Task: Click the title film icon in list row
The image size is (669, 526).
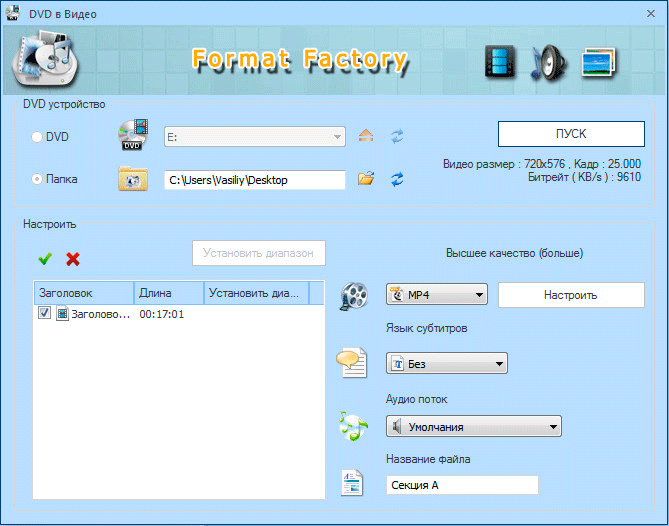Action: 62,314
